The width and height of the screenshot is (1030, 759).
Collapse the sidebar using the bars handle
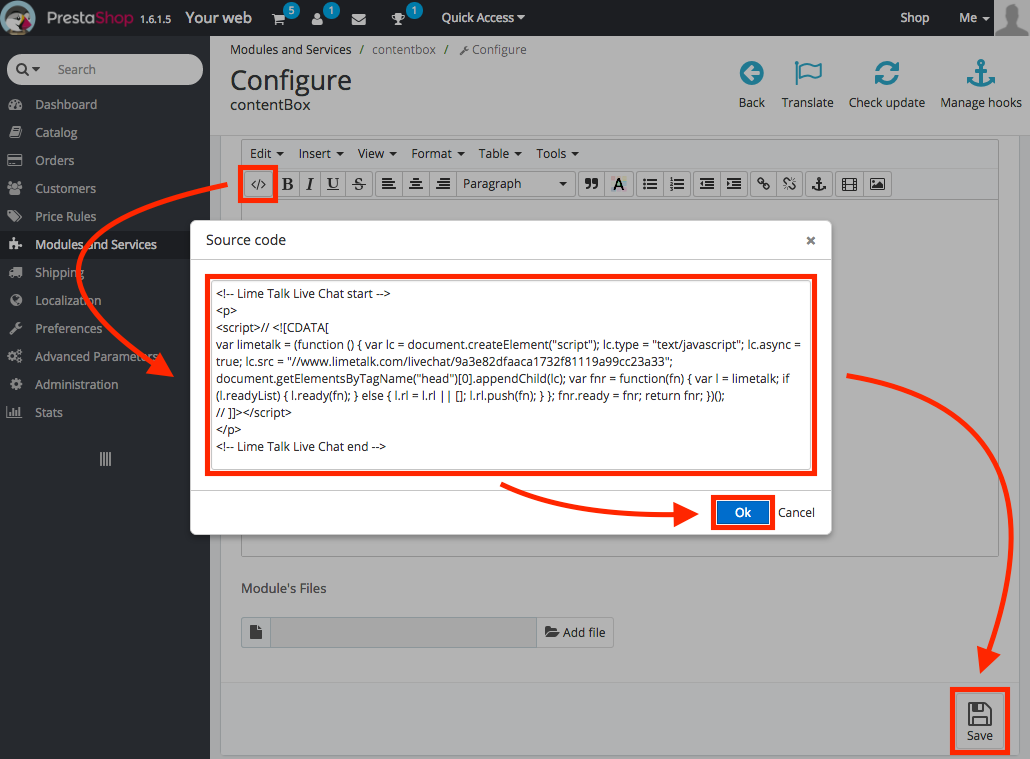[105, 459]
